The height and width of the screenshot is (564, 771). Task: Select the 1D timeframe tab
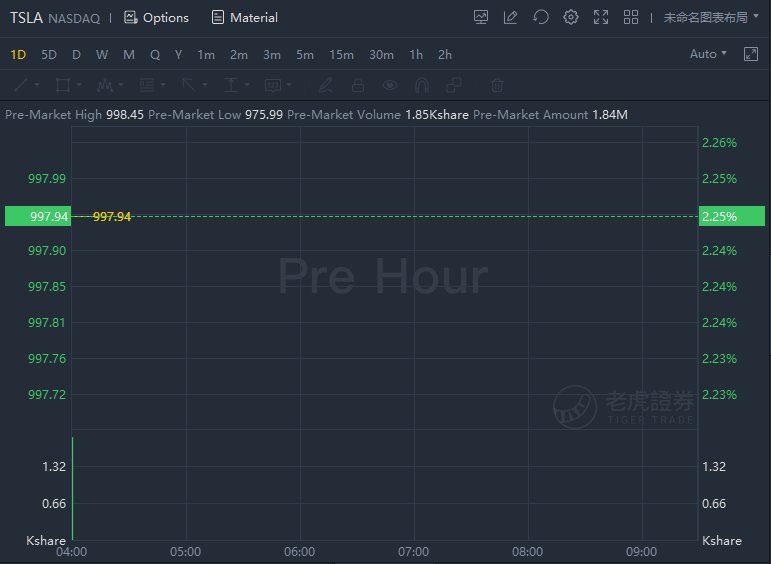coord(18,55)
